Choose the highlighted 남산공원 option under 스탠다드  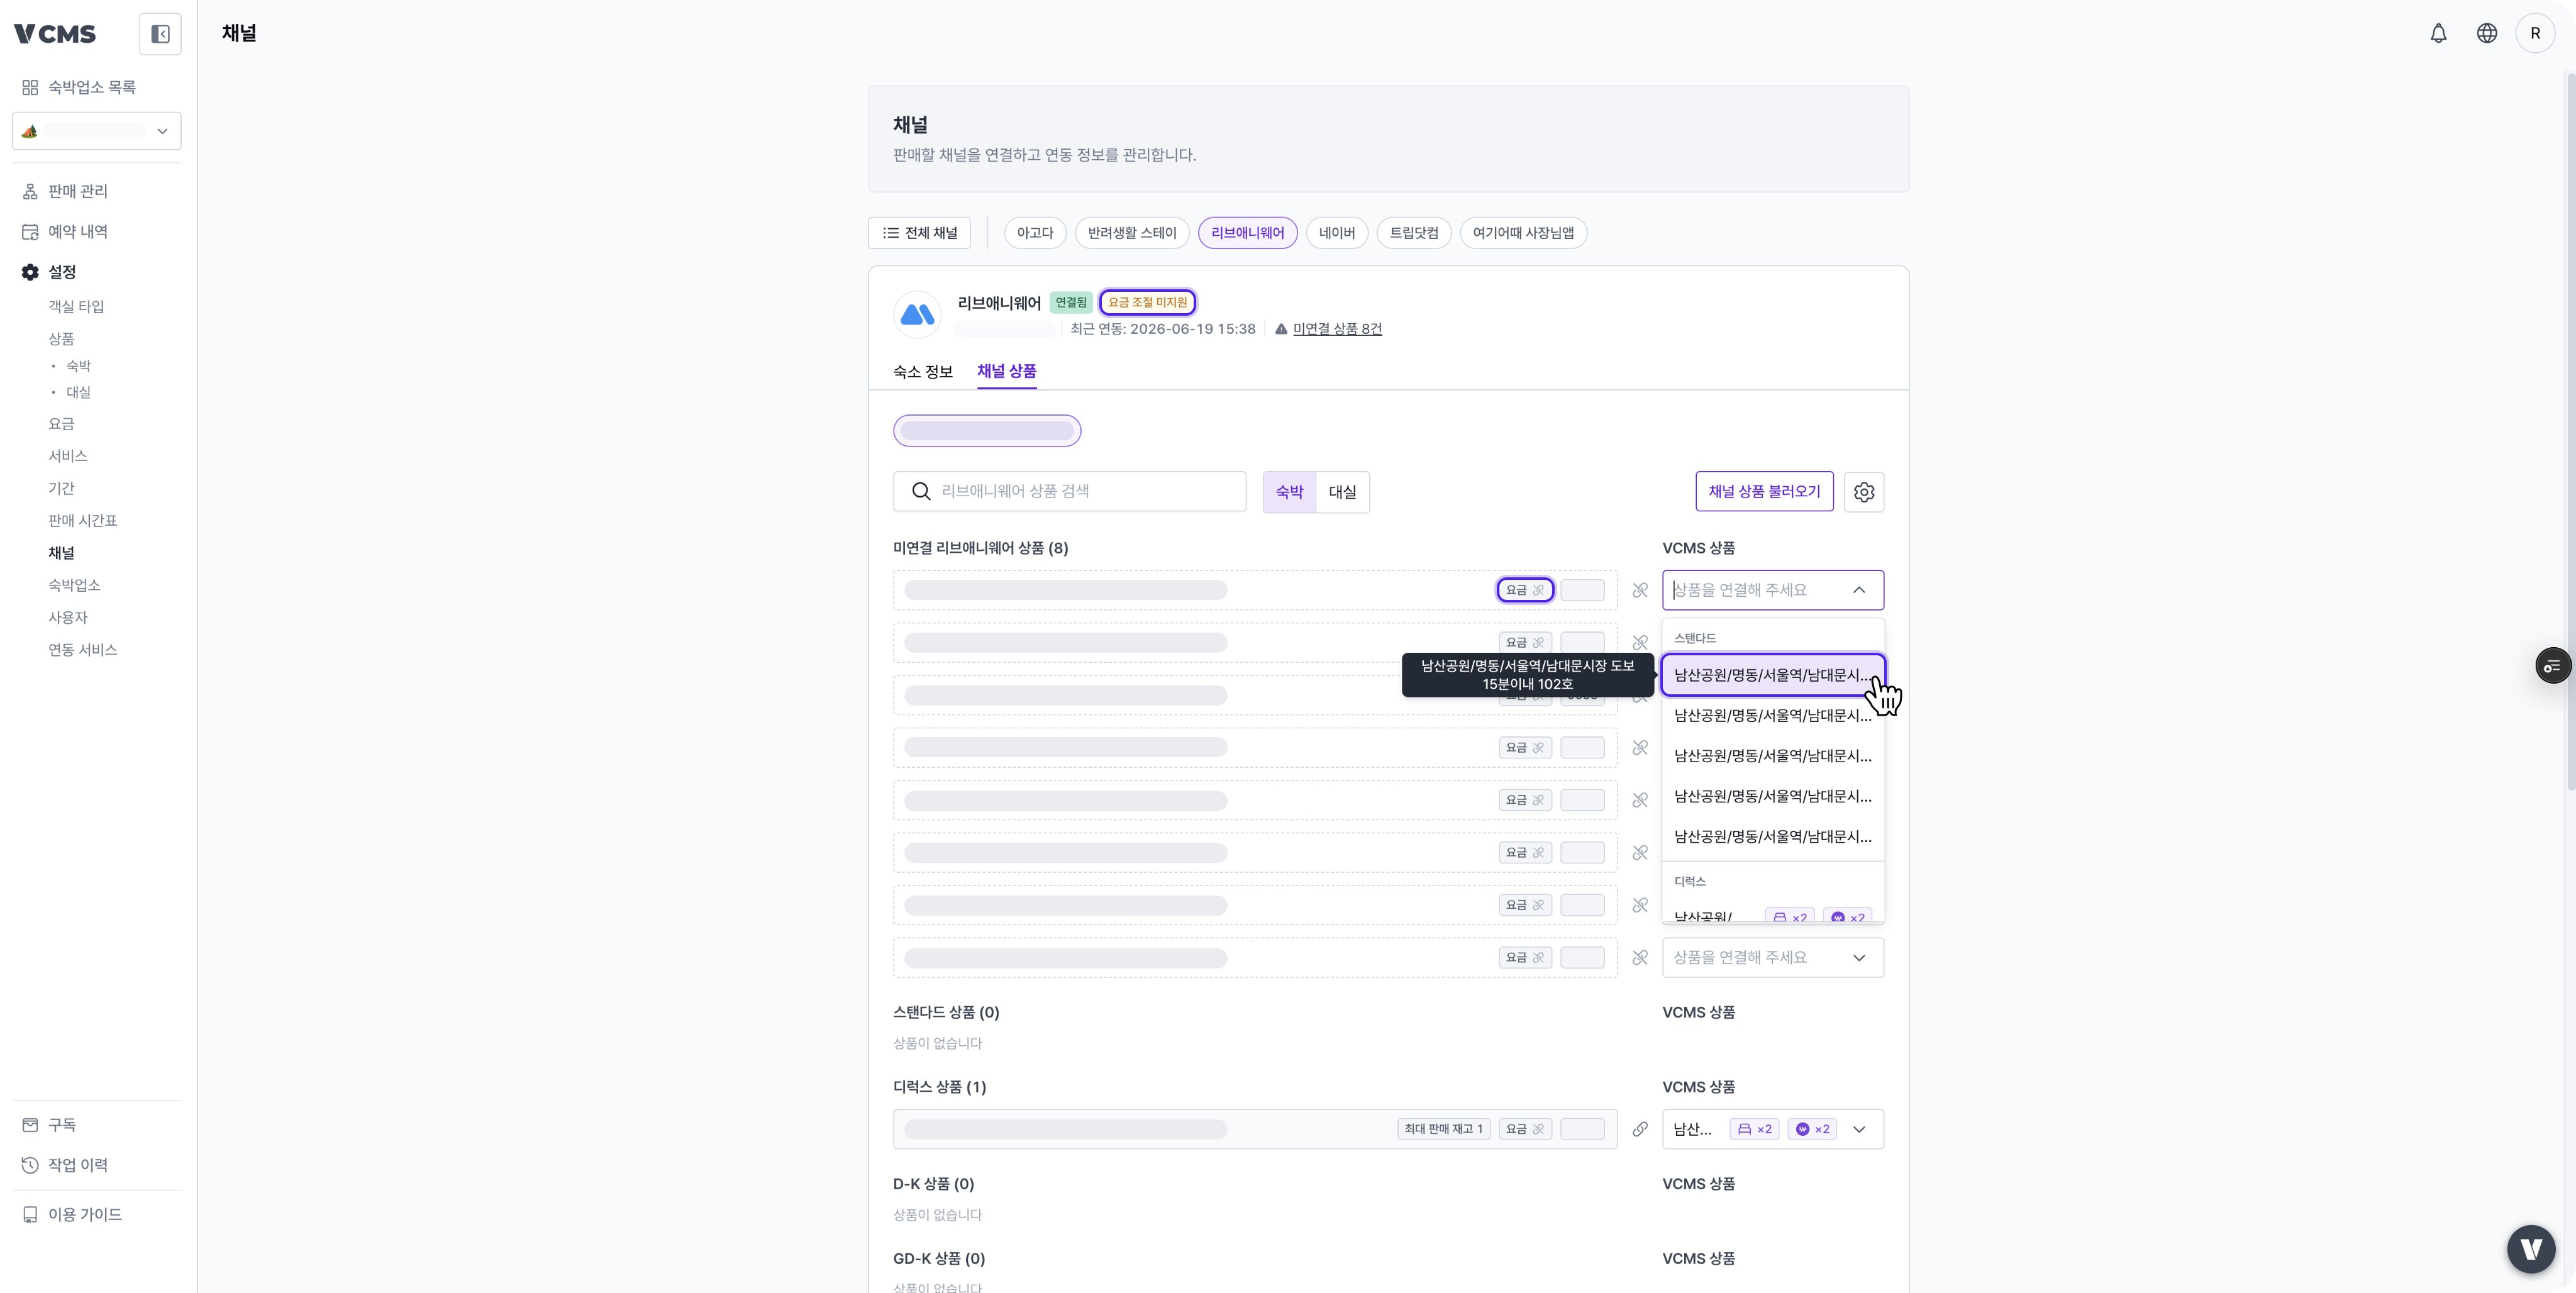[x=1773, y=675]
